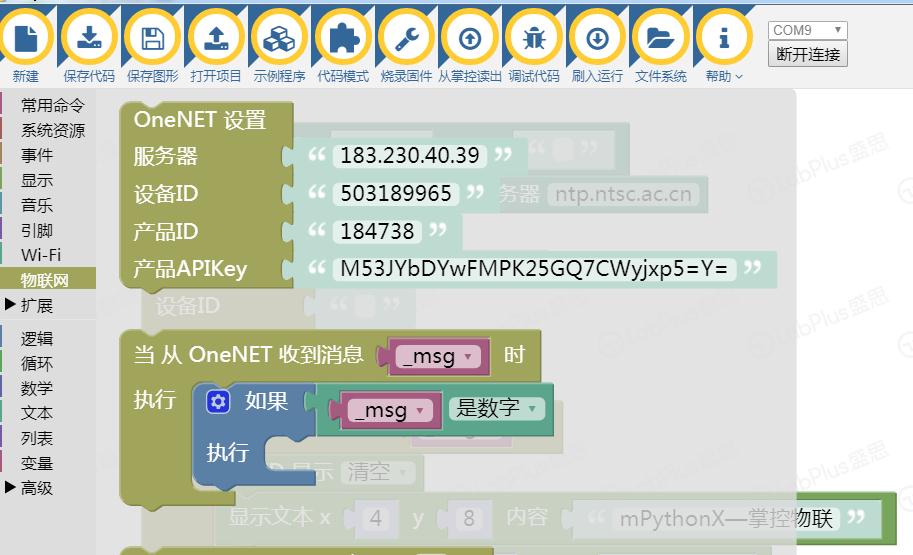
Task: Click the 服务器 label on the OneNET block
Action: 165,156
